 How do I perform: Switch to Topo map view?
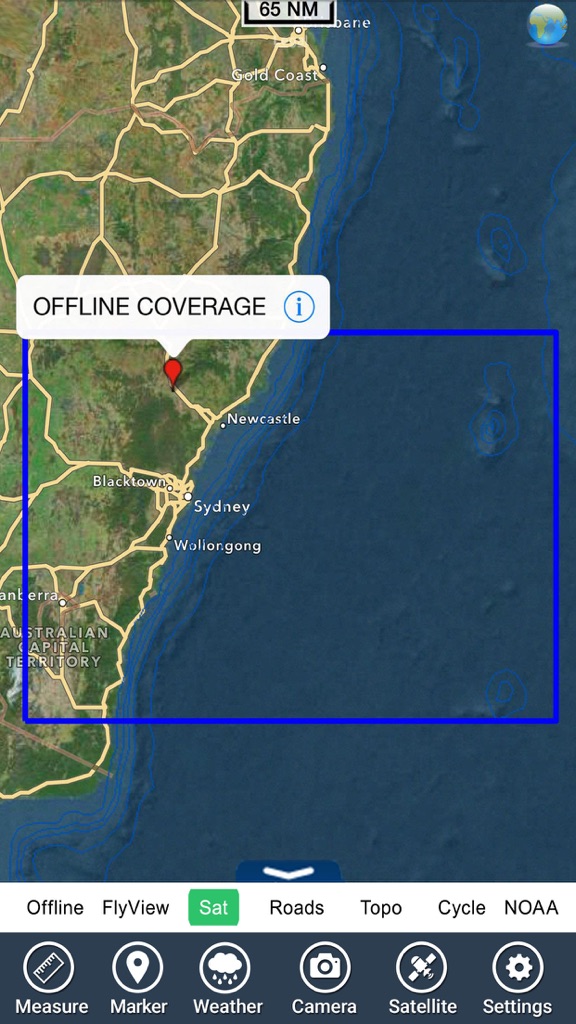pyautogui.click(x=381, y=908)
